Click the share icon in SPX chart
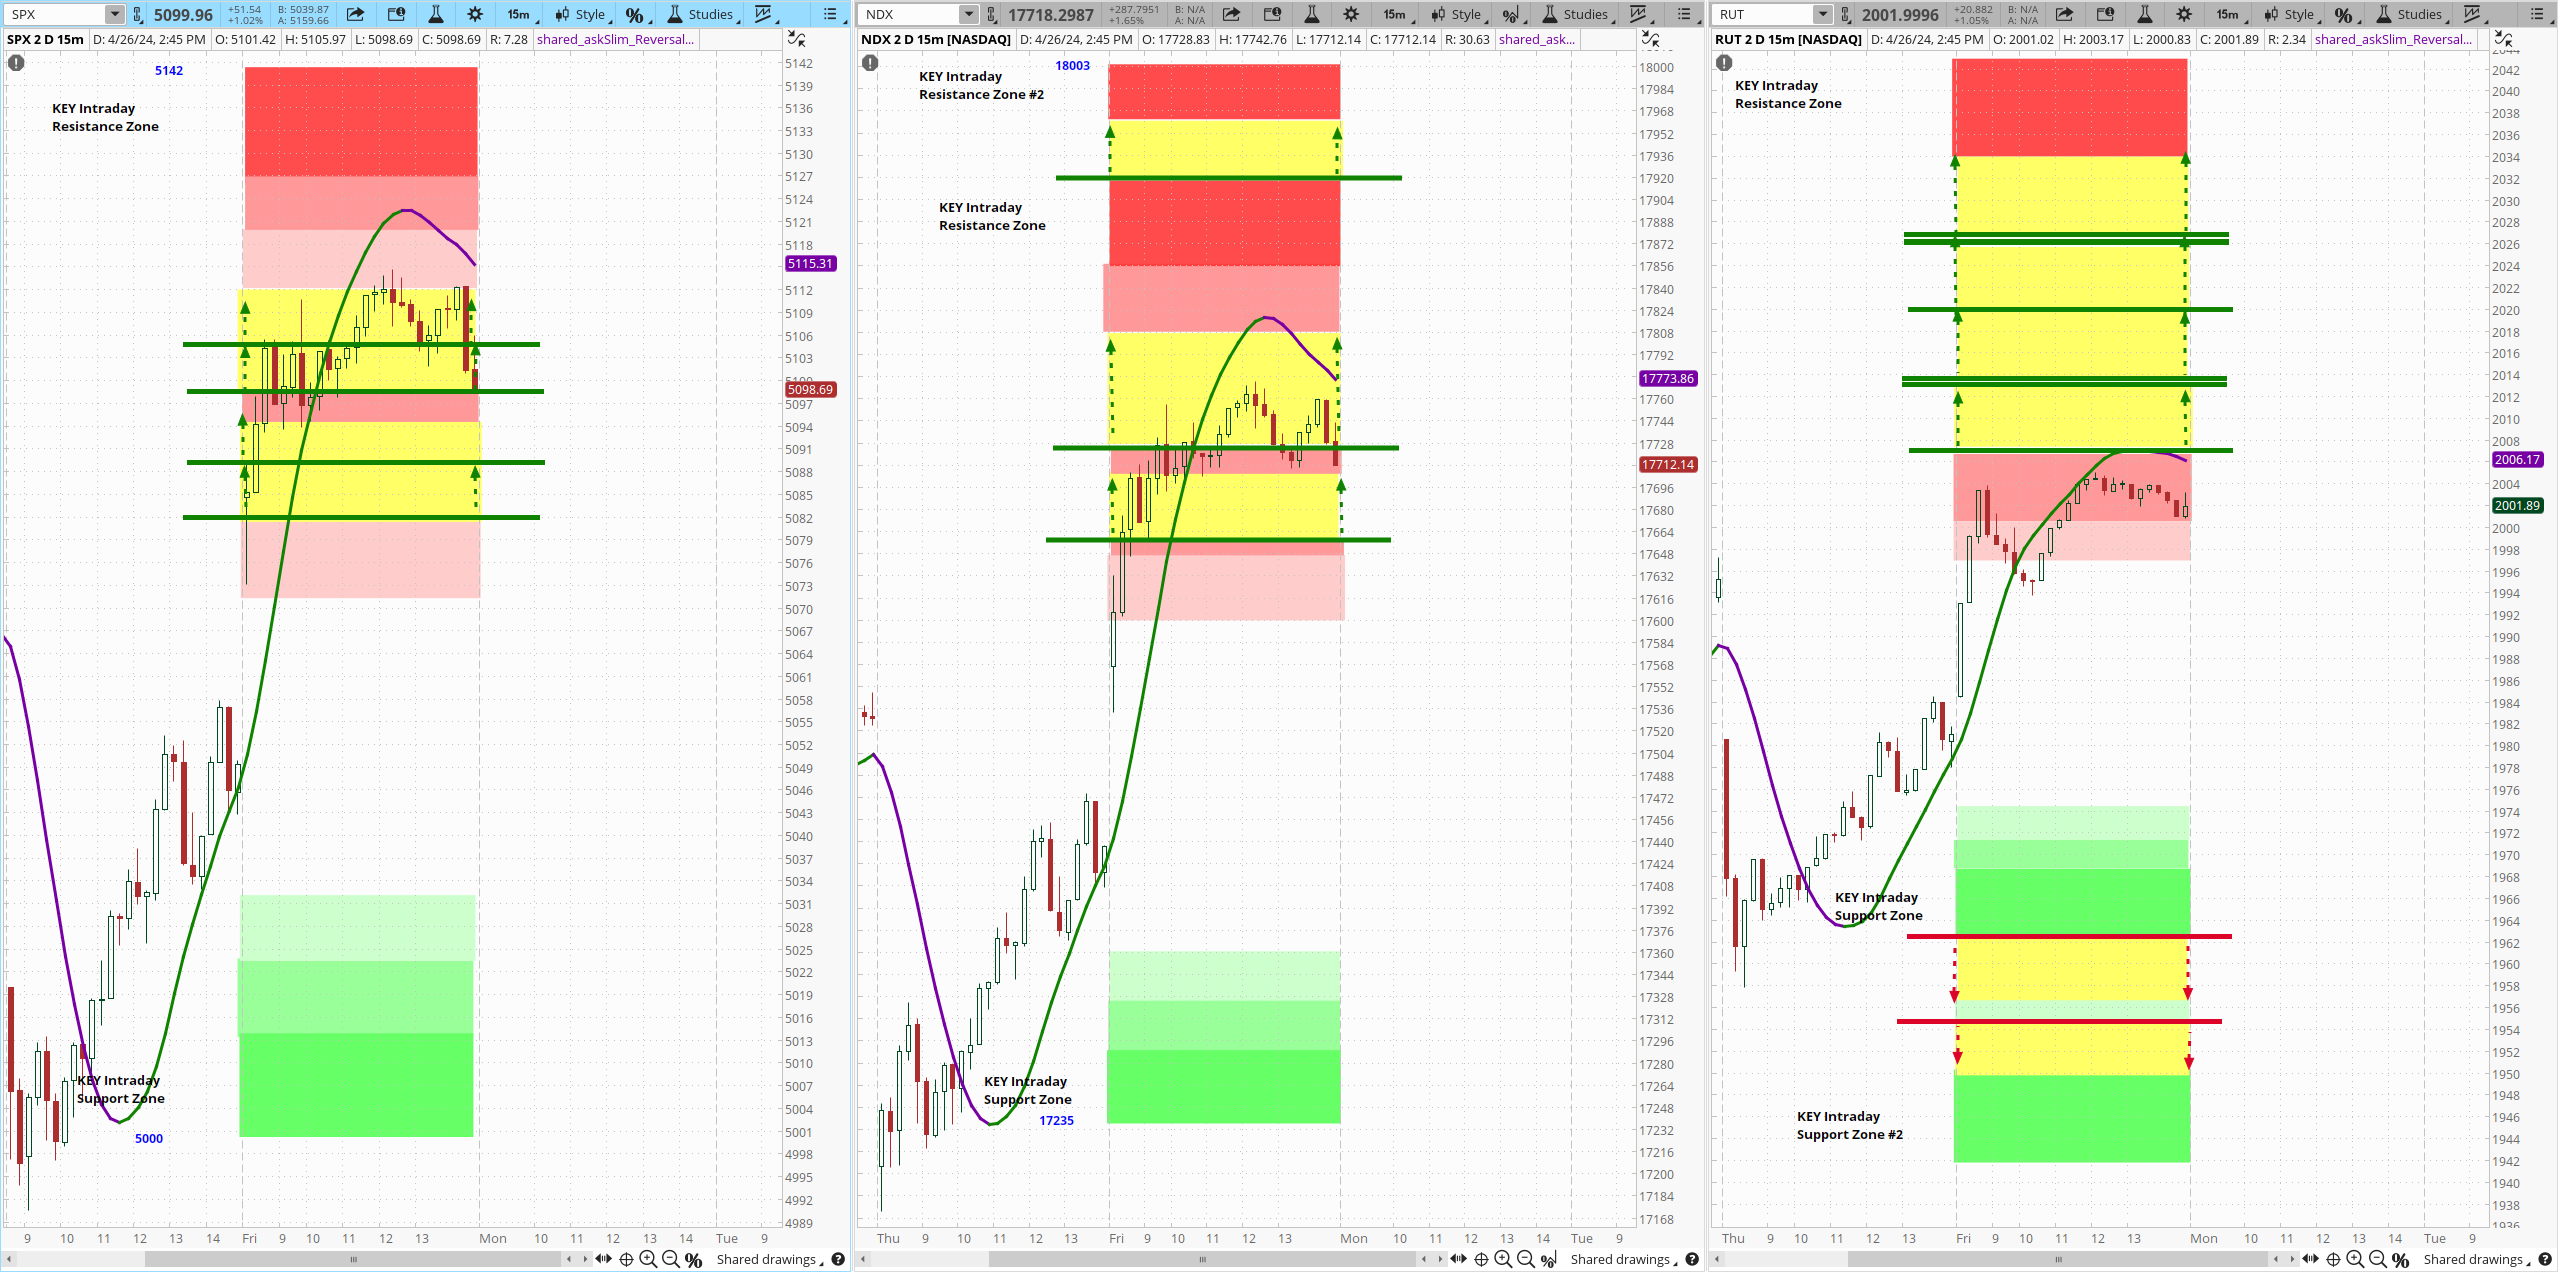The image size is (2558, 1272). pos(355,14)
